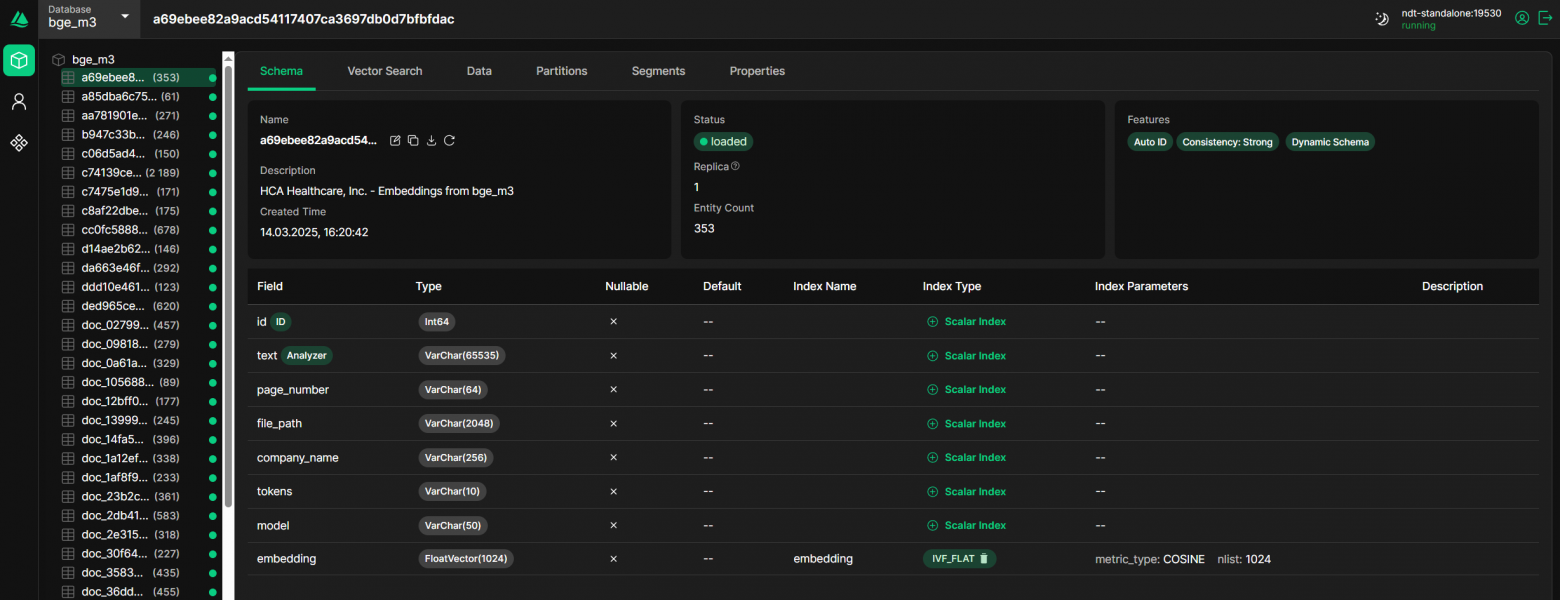Click the Entity Count value 353
Viewport: 1560px width, 600px height.
704,229
